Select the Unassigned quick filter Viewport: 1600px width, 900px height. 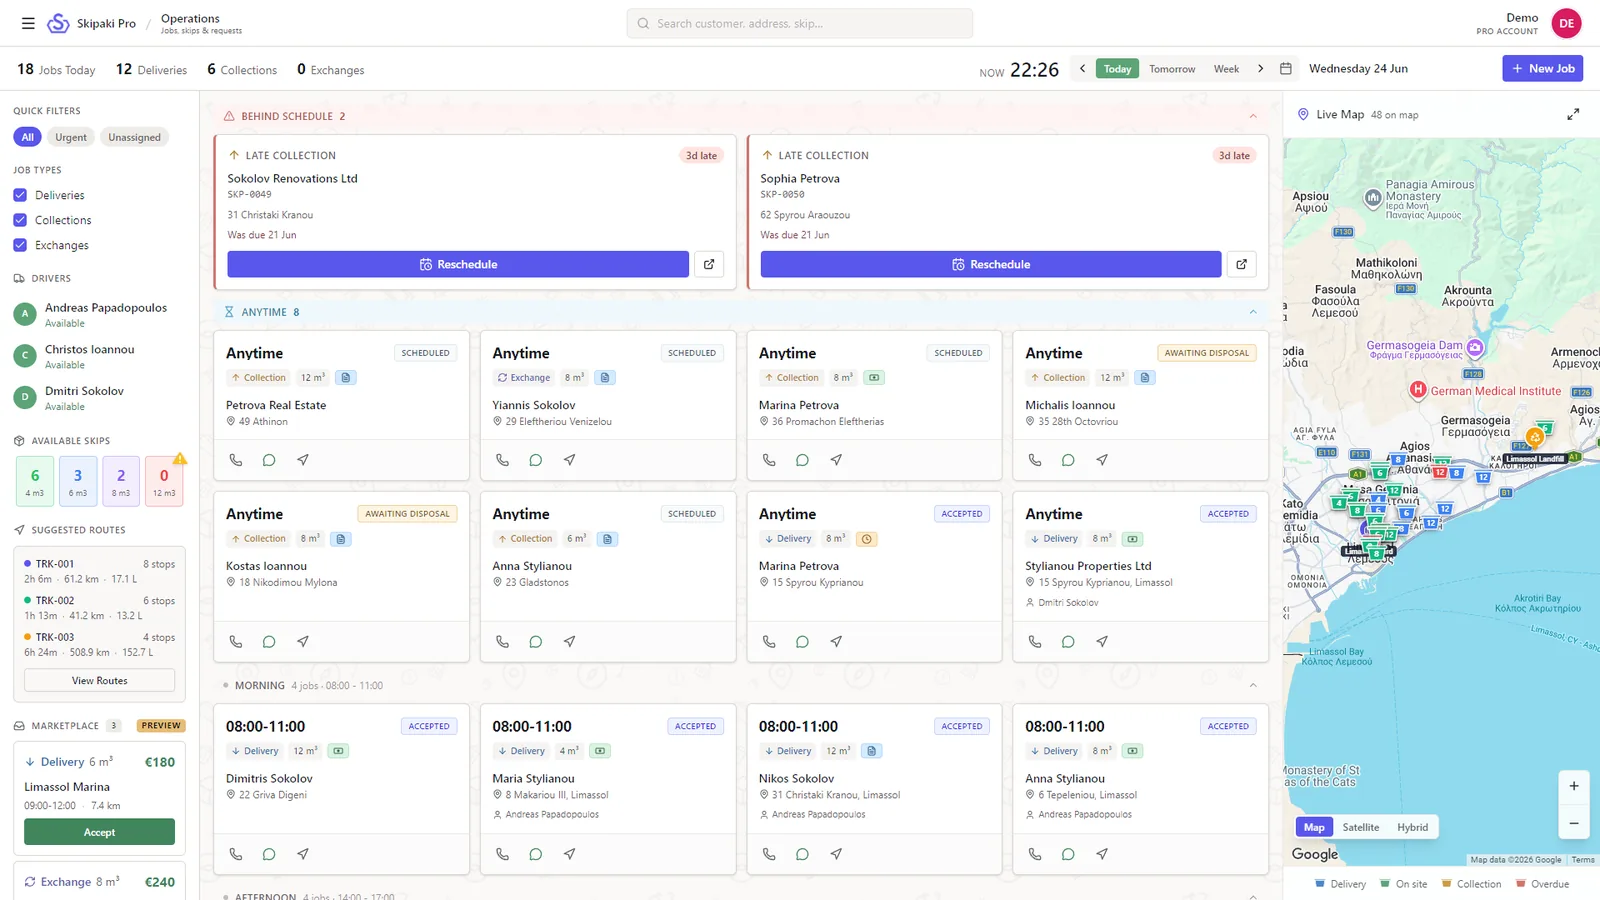(134, 137)
